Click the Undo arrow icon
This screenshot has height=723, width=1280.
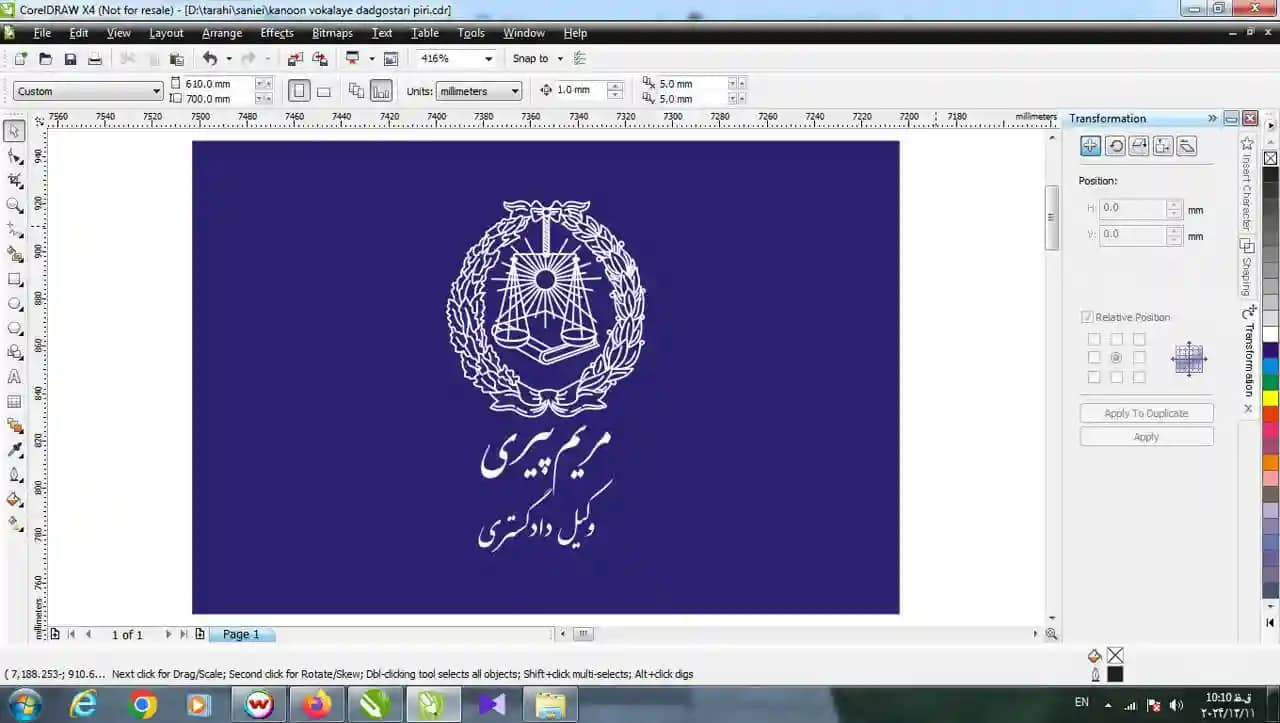pyautogui.click(x=210, y=59)
